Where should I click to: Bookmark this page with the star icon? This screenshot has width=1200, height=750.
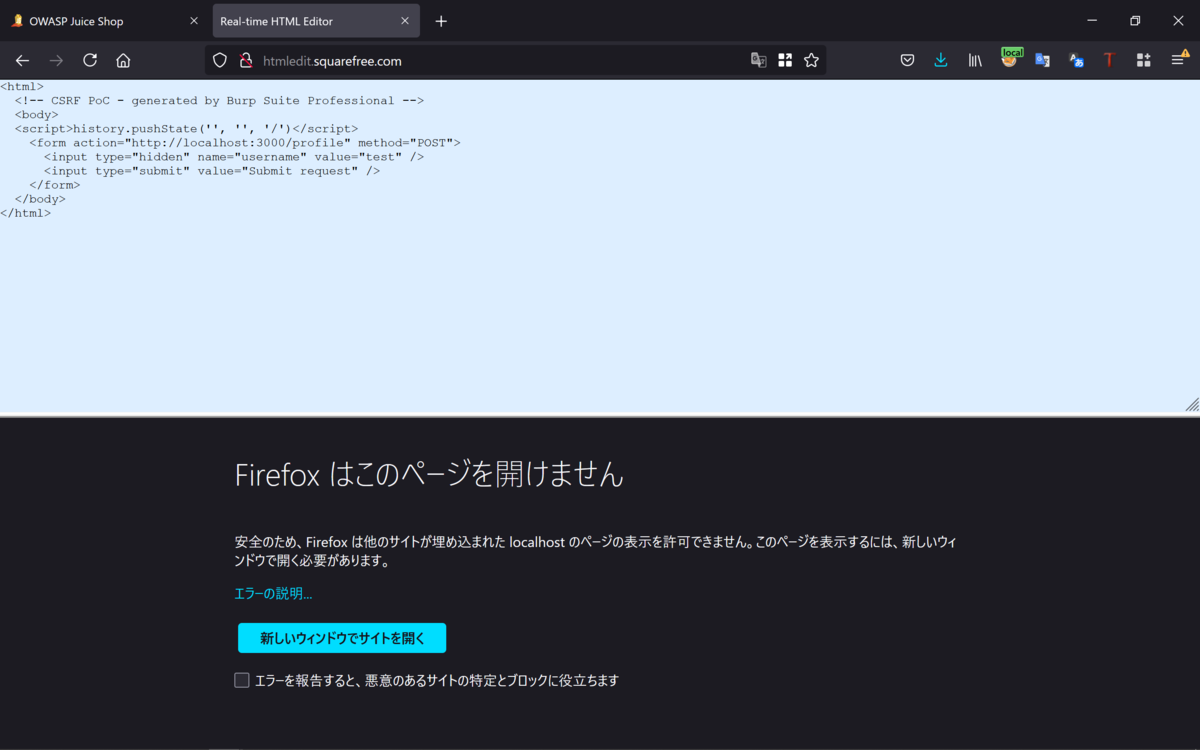pos(811,60)
